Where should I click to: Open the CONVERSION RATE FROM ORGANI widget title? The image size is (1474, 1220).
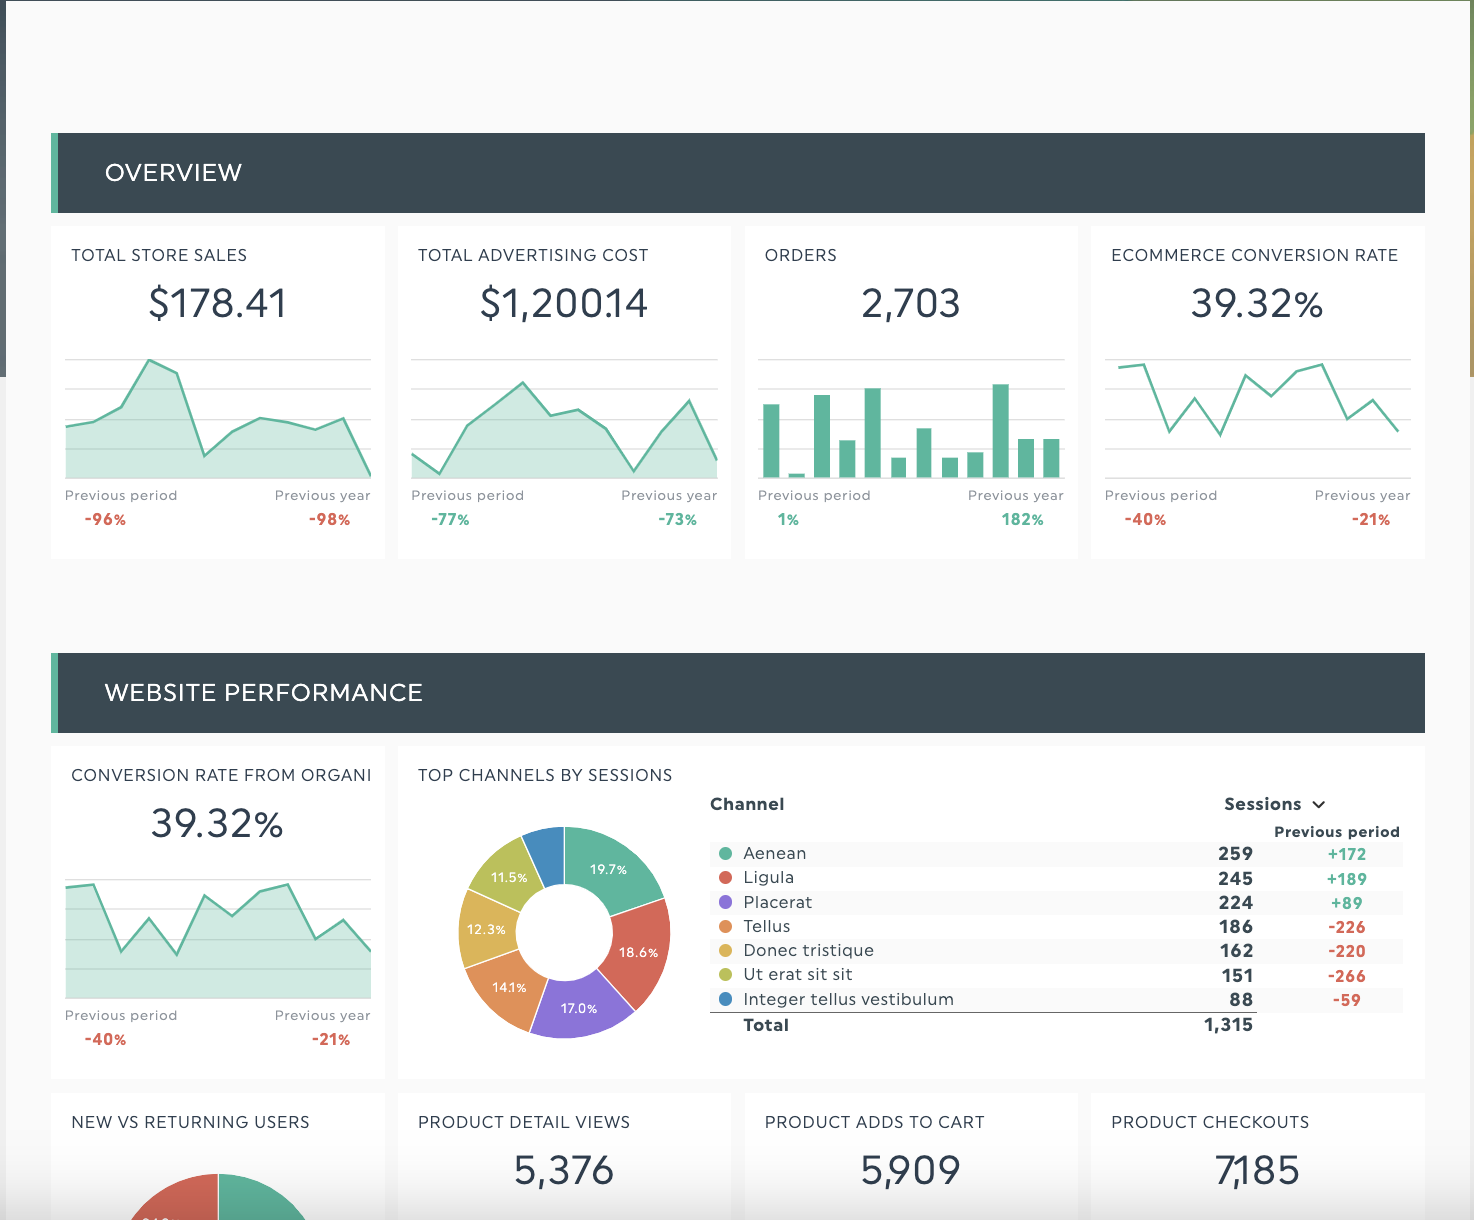(221, 775)
